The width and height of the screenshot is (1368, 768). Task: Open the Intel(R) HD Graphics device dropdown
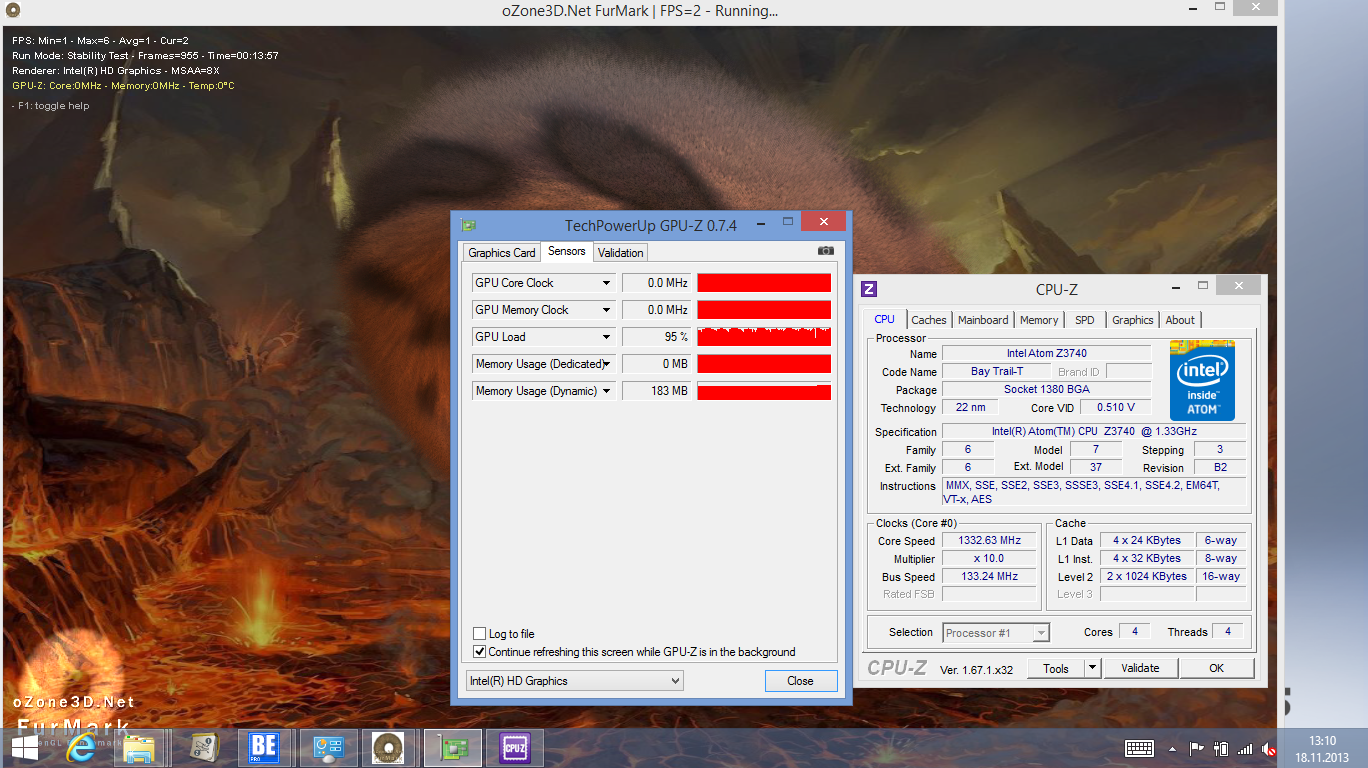click(575, 681)
